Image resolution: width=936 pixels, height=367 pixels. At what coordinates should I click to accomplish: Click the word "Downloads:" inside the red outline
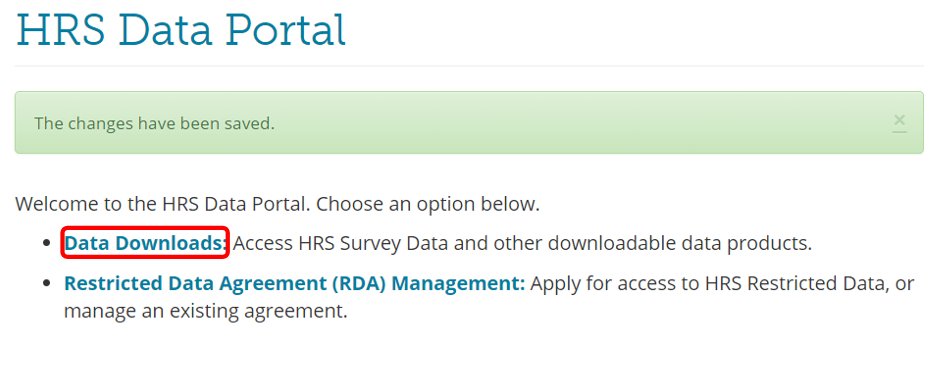[172, 243]
